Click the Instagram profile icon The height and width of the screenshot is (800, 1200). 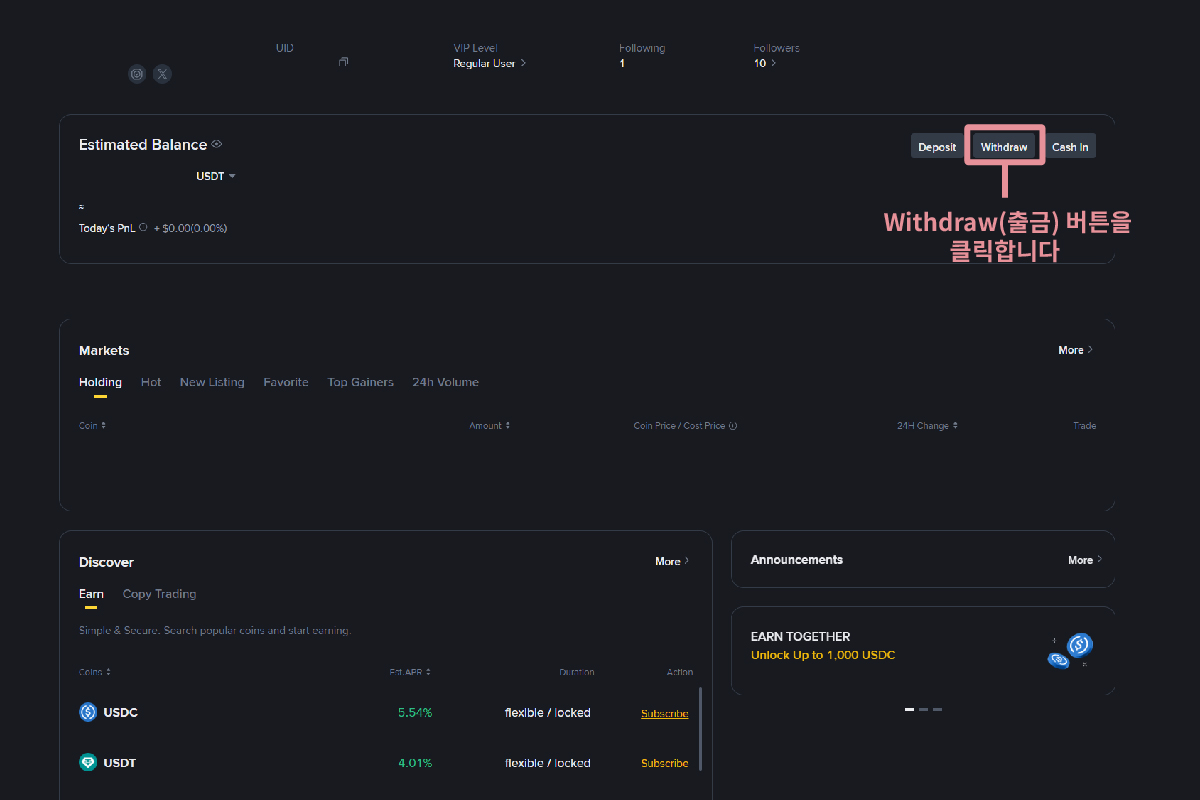[137, 74]
